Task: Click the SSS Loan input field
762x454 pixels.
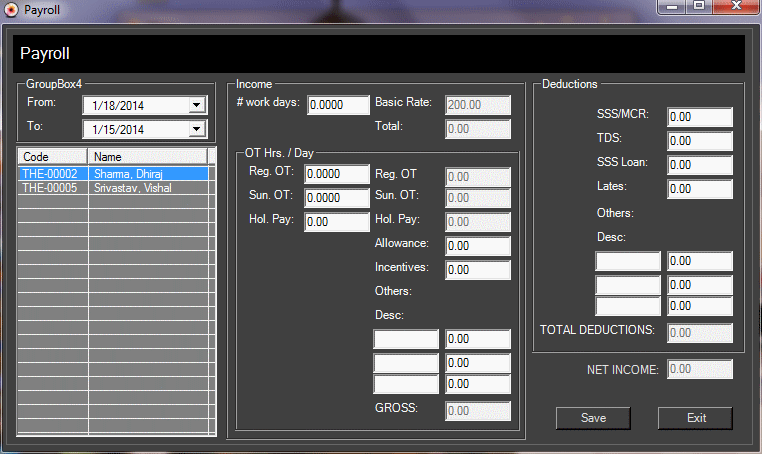Action: (700, 165)
